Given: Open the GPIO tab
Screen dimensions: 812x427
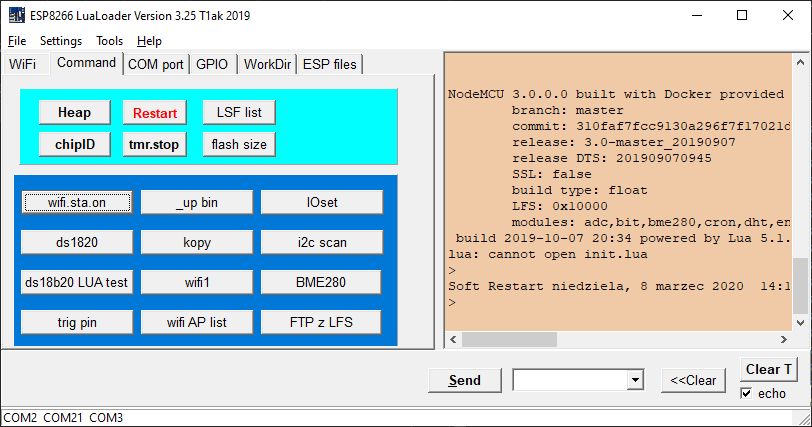Looking at the screenshot, I should point(212,65).
